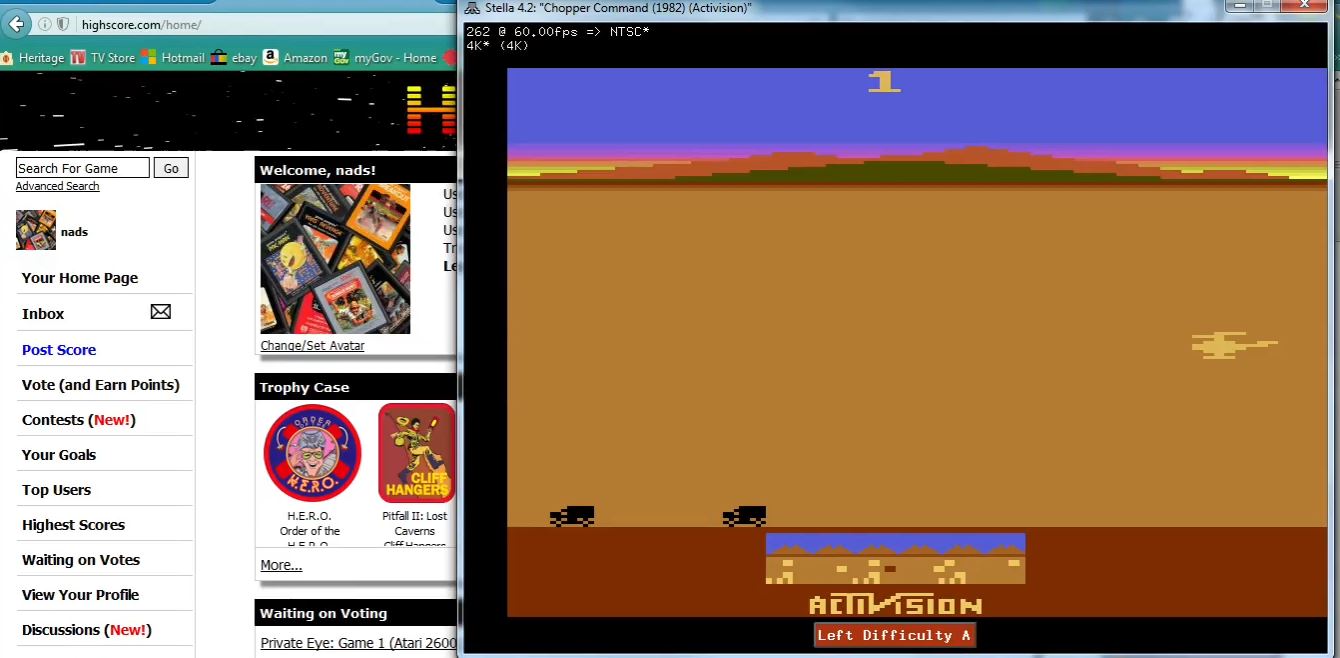Select the Pitfall II: Lost Caverns trophy caption
This screenshot has height=658, width=1340.
point(415,530)
